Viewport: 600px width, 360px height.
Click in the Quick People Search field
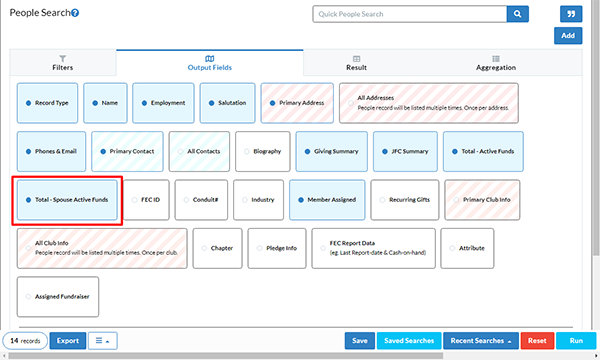click(409, 14)
